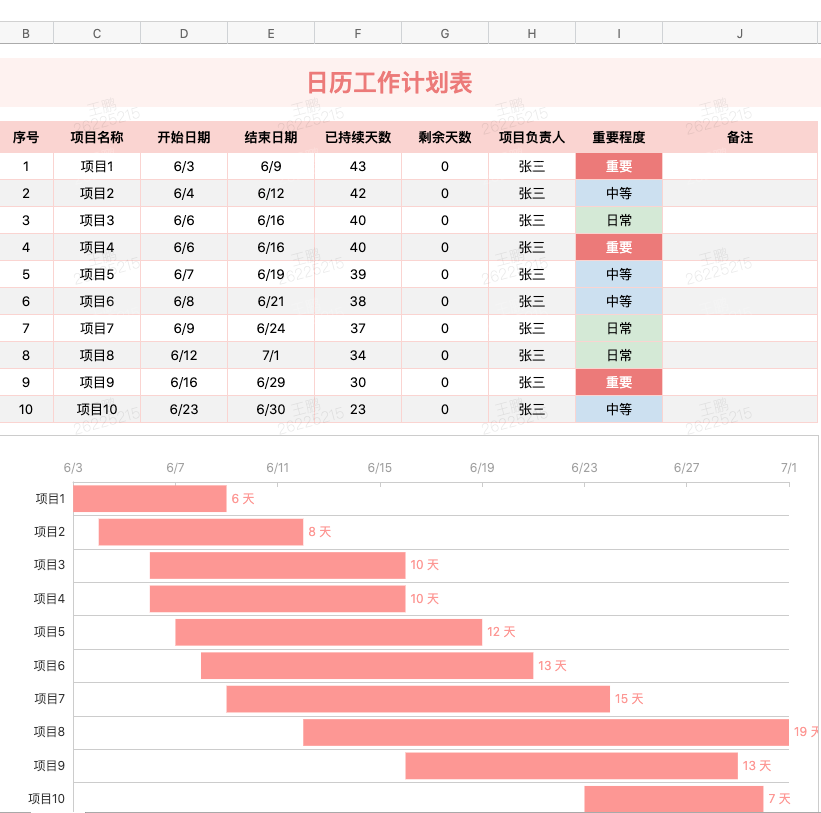Click 项目1 red 重要 importance cell
This screenshot has width=821, height=813.
(x=618, y=166)
